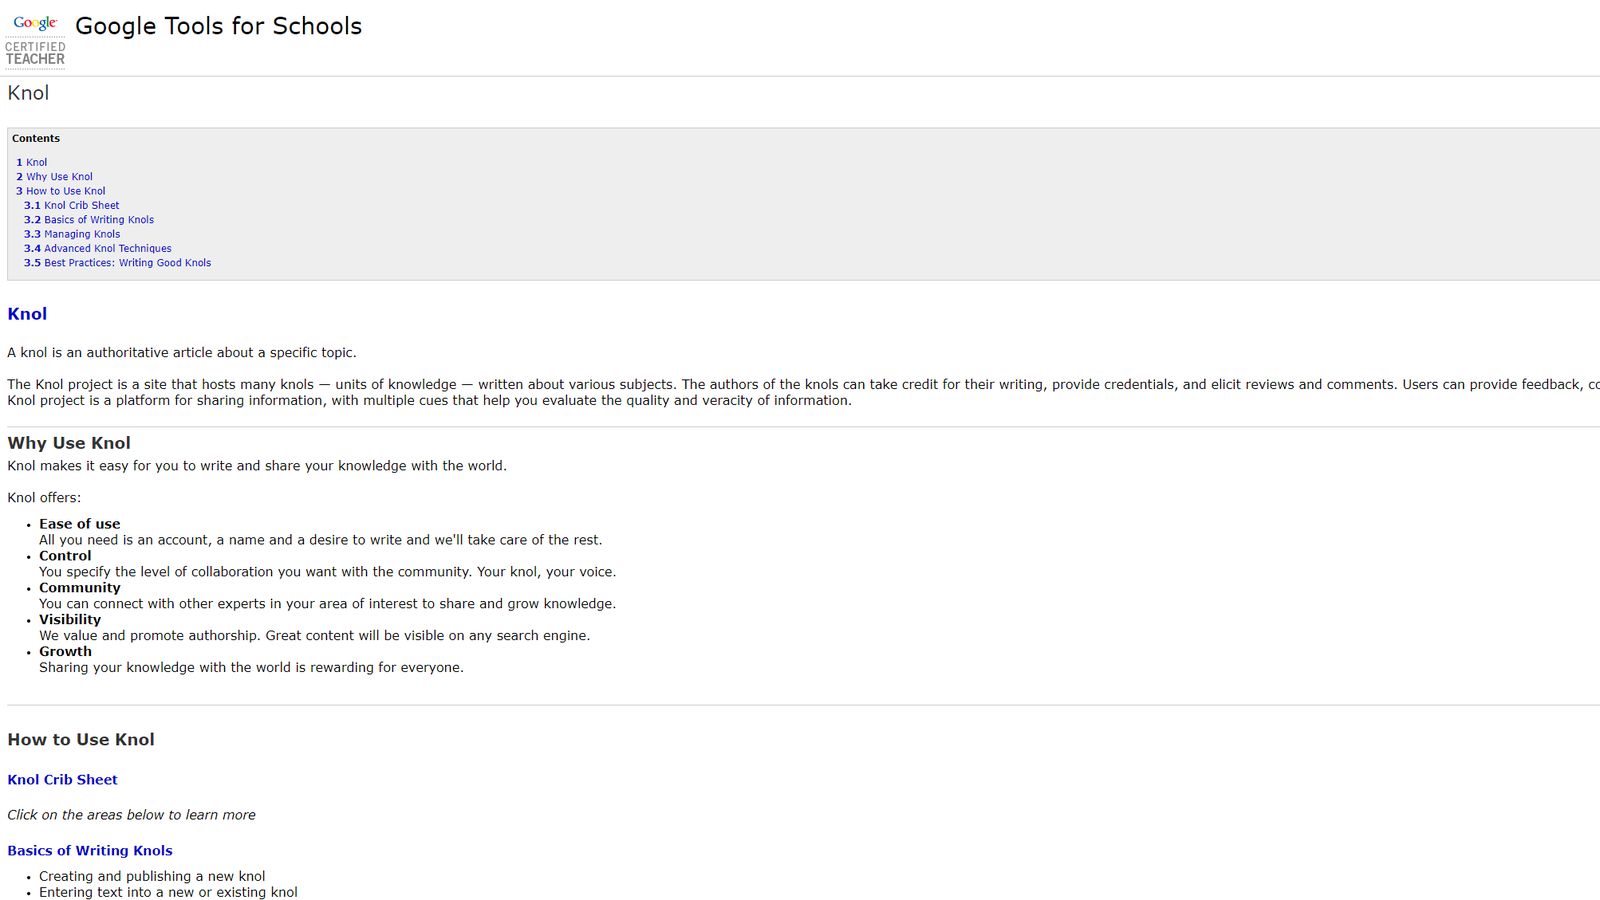1600x900 pixels.
Task: Click the blue 'Knol' section heading
Action: coord(27,314)
